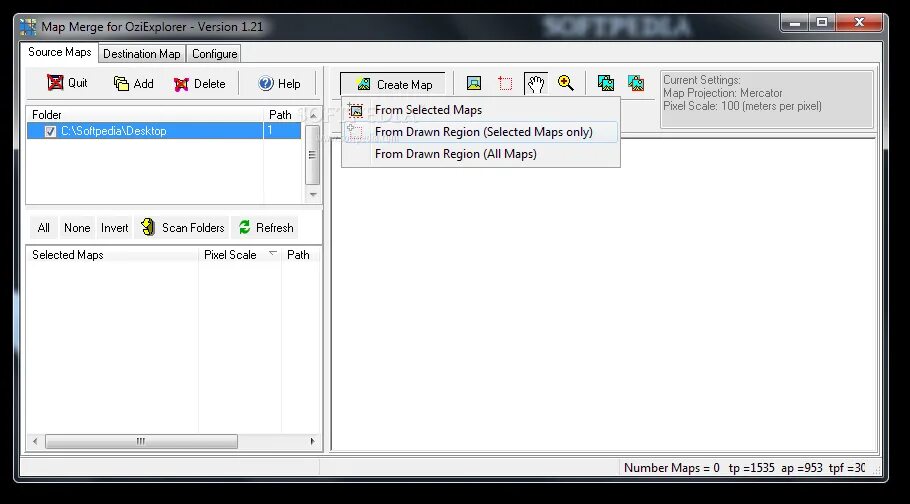The image size is (910, 504).
Task: Select the magnifier zoom-in tool
Action: click(x=565, y=83)
